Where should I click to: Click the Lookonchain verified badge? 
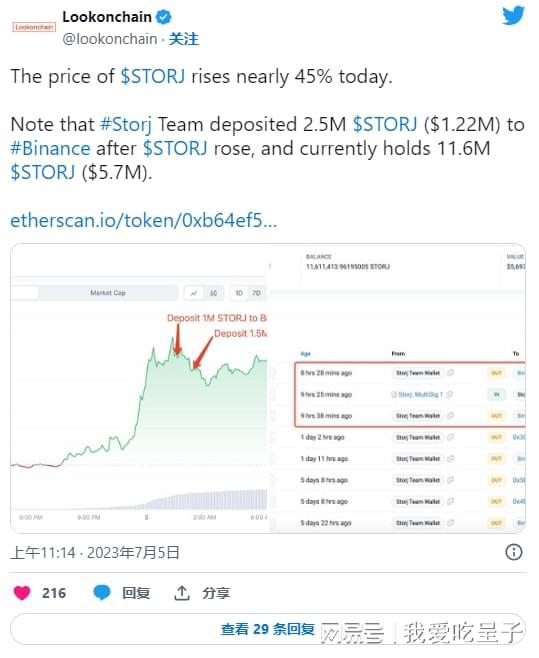[x=163, y=17]
